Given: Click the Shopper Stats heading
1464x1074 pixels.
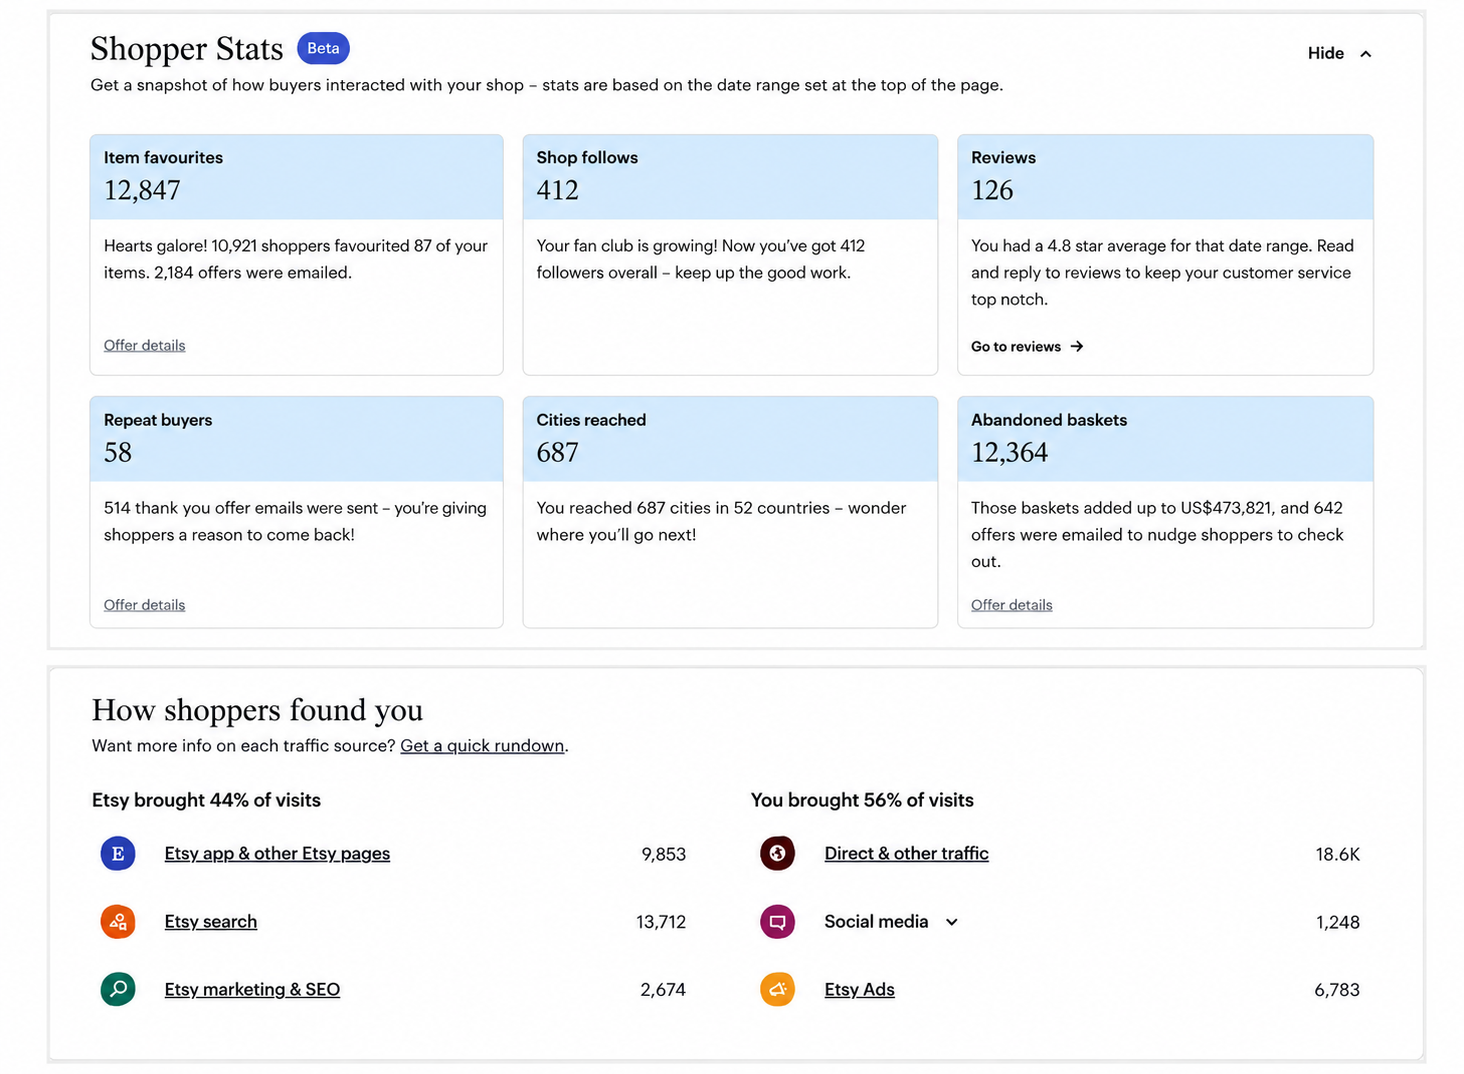Looking at the screenshot, I should pyautogui.click(x=187, y=49).
